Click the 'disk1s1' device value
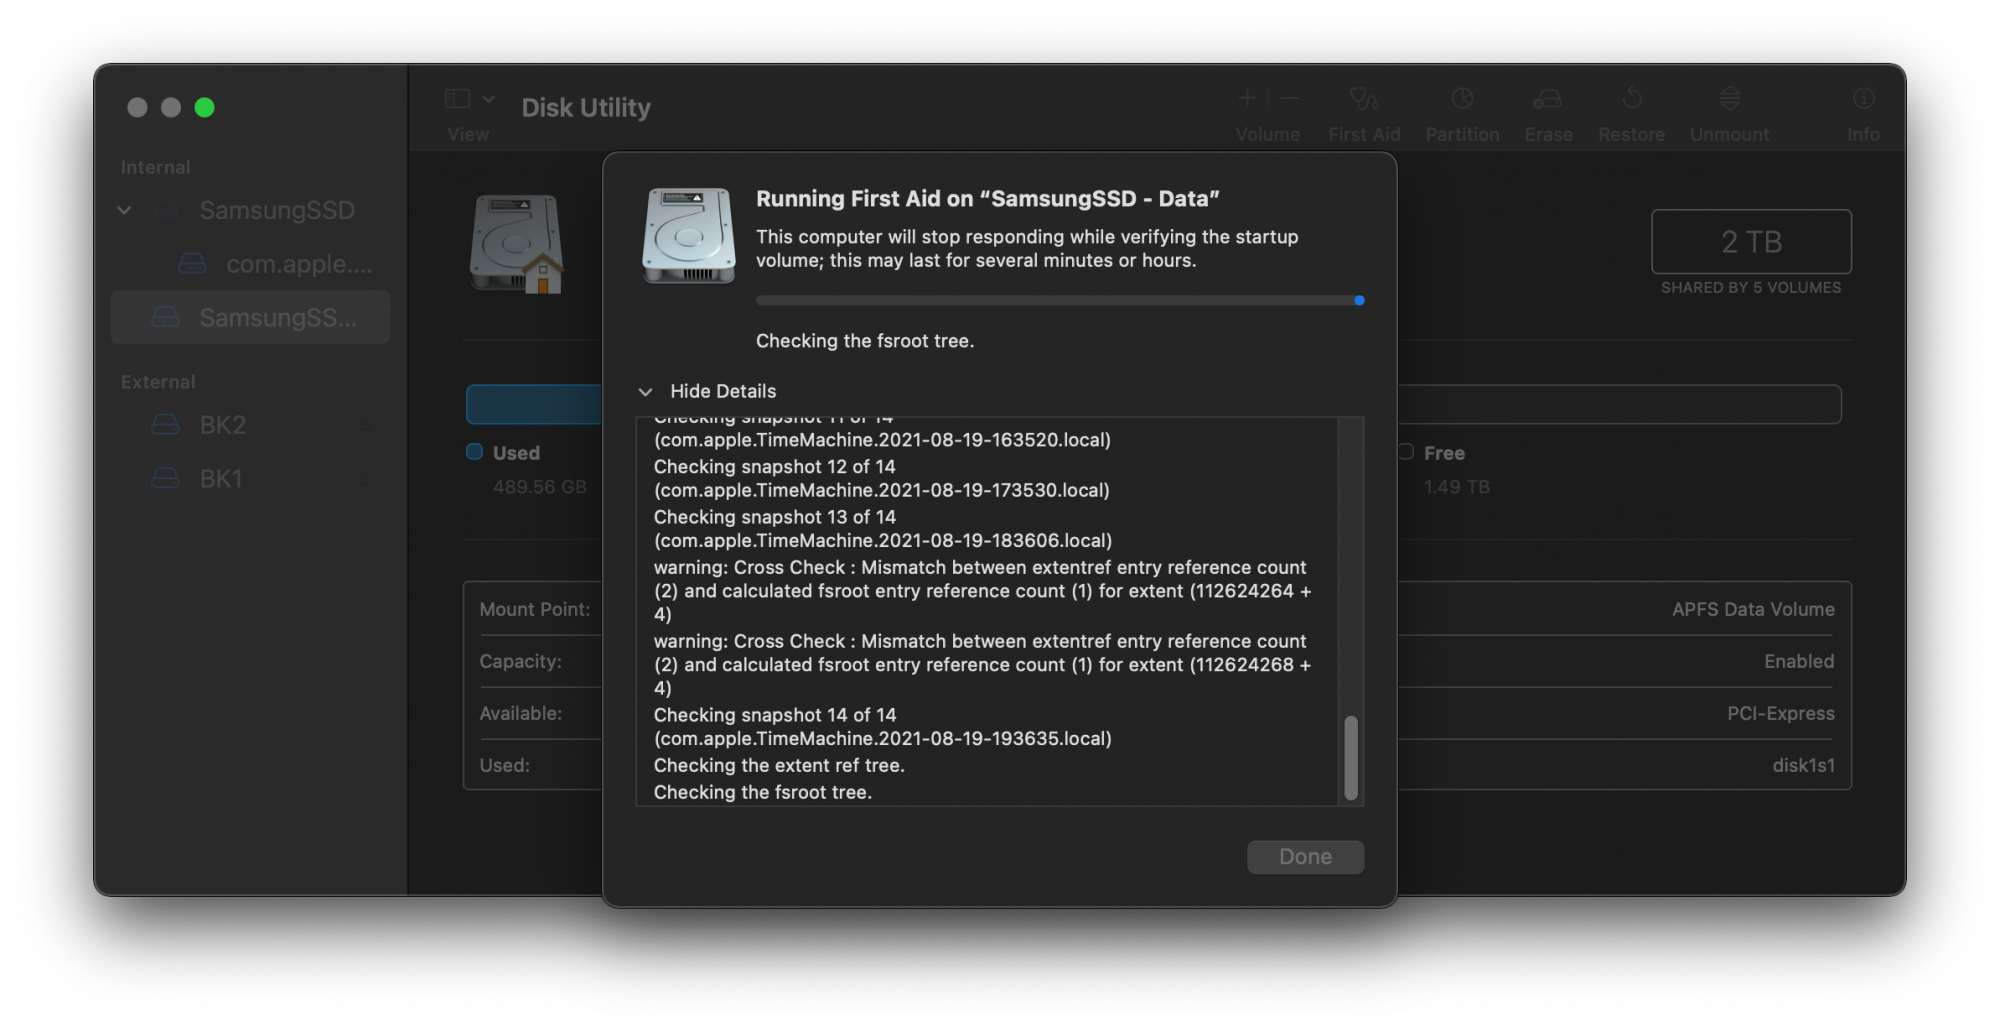This screenshot has width=2000, height=1032. point(1803,765)
